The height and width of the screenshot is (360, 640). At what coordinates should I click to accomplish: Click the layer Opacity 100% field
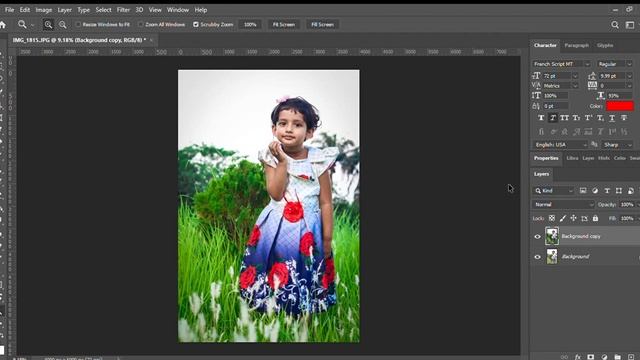627,204
